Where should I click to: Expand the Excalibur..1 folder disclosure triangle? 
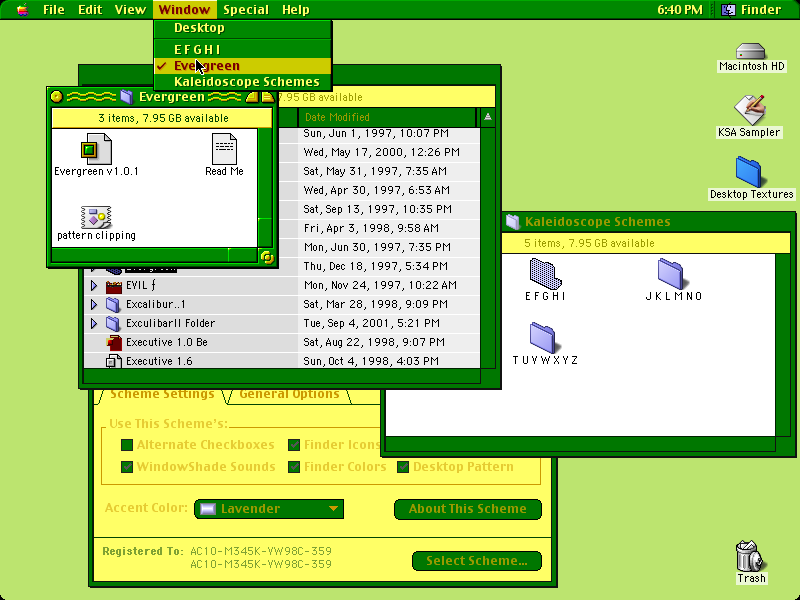click(x=94, y=305)
